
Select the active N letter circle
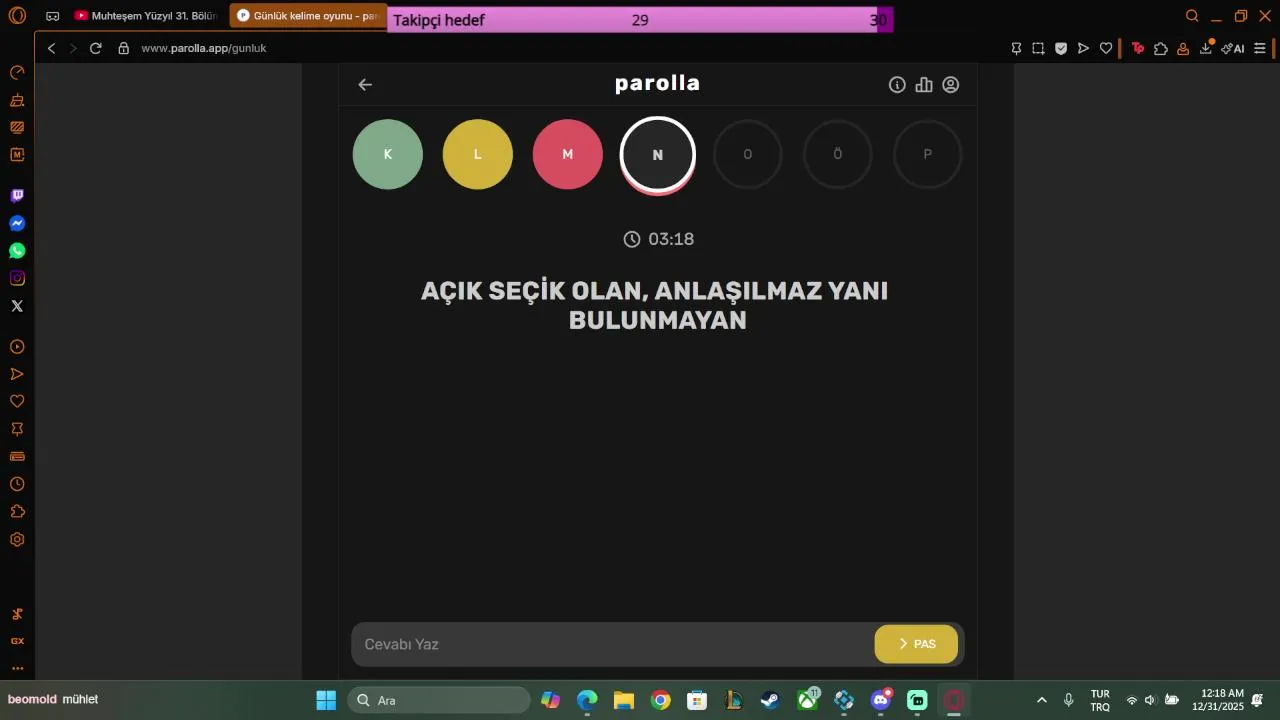[x=658, y=154]
